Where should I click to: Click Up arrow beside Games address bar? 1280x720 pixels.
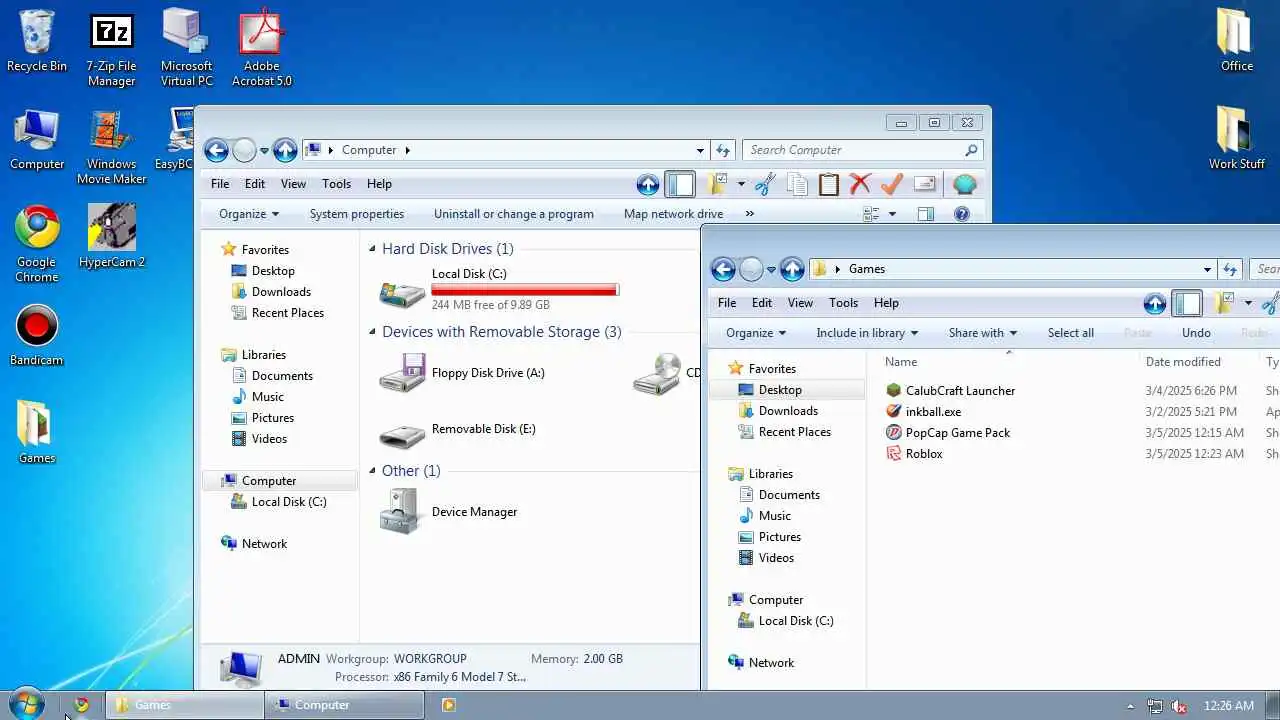coord(792,269)
